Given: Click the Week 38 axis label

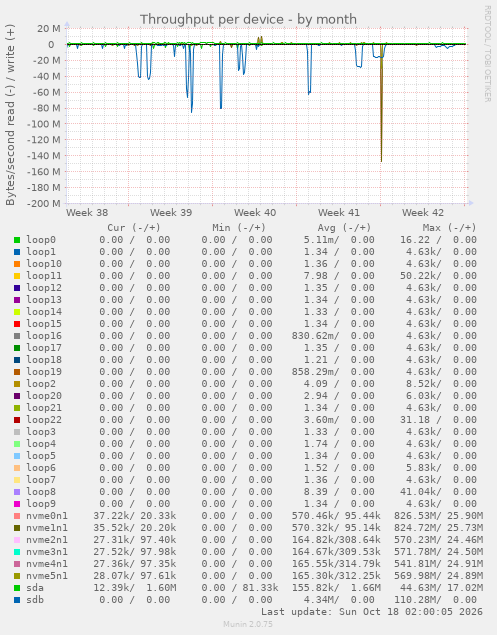Looking at the screenshot, I should [87, 213].
